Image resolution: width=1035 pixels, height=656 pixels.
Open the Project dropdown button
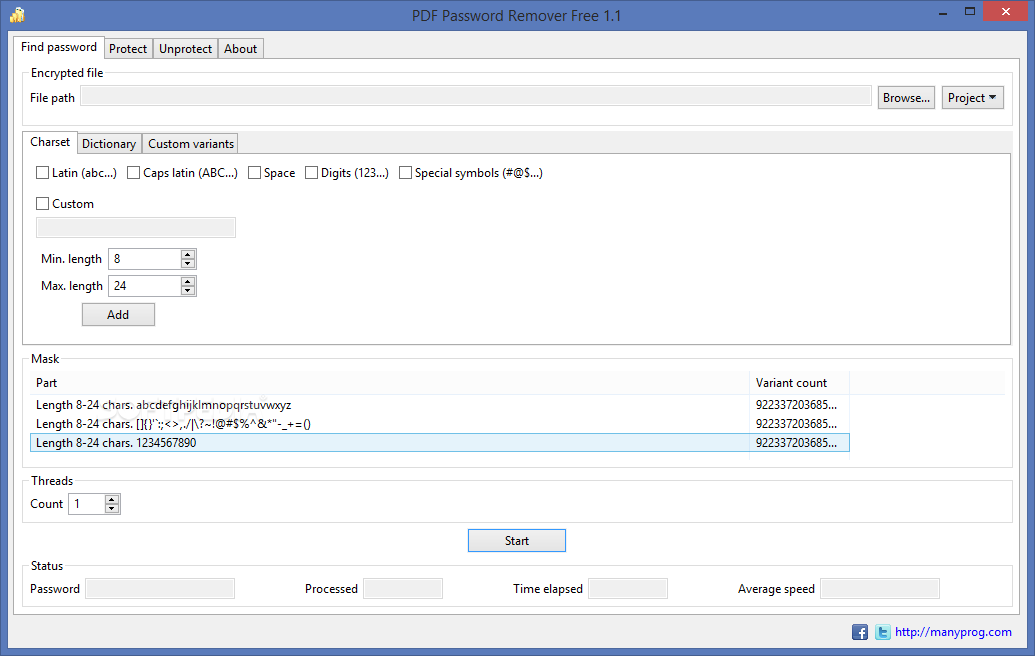[x=972, y=98]
